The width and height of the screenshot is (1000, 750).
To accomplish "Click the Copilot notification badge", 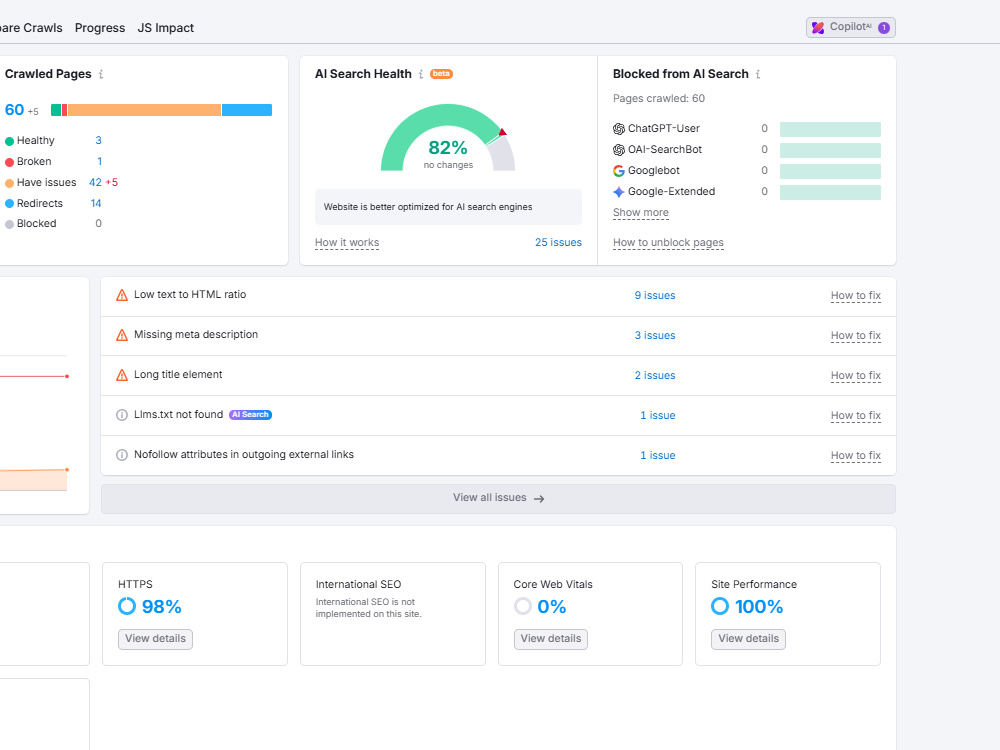I will [x=883, y=27].
